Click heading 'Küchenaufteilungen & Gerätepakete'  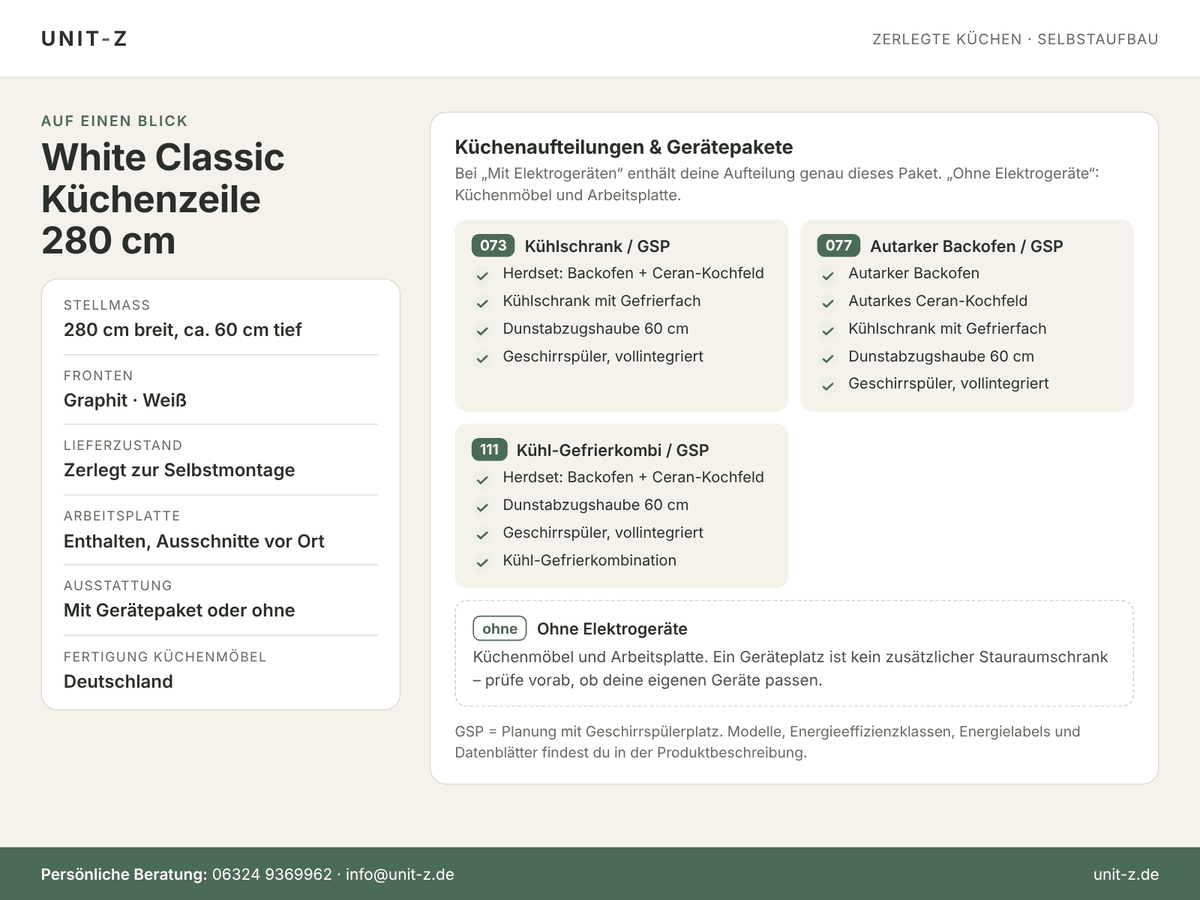coord(624,147)
